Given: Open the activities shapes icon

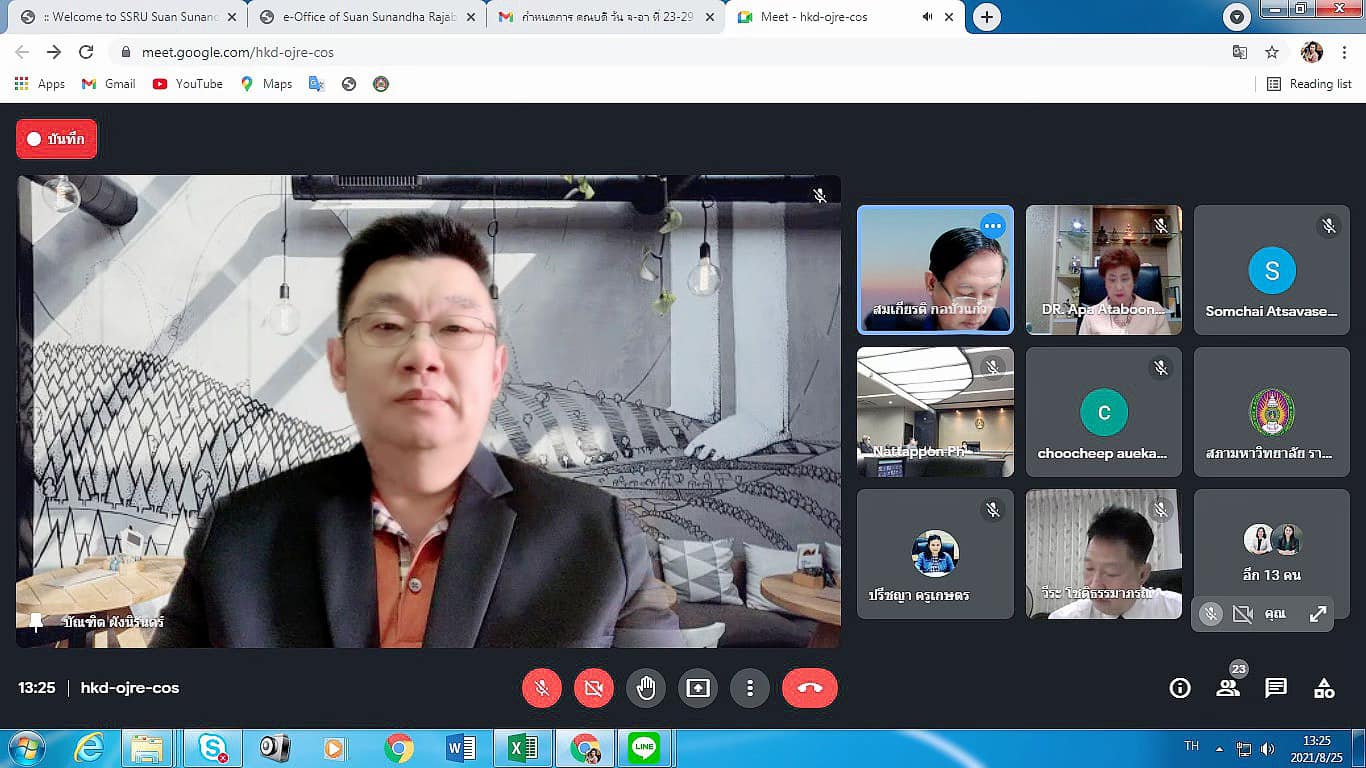Looking at the screenshot, I should coord(1324,688).
